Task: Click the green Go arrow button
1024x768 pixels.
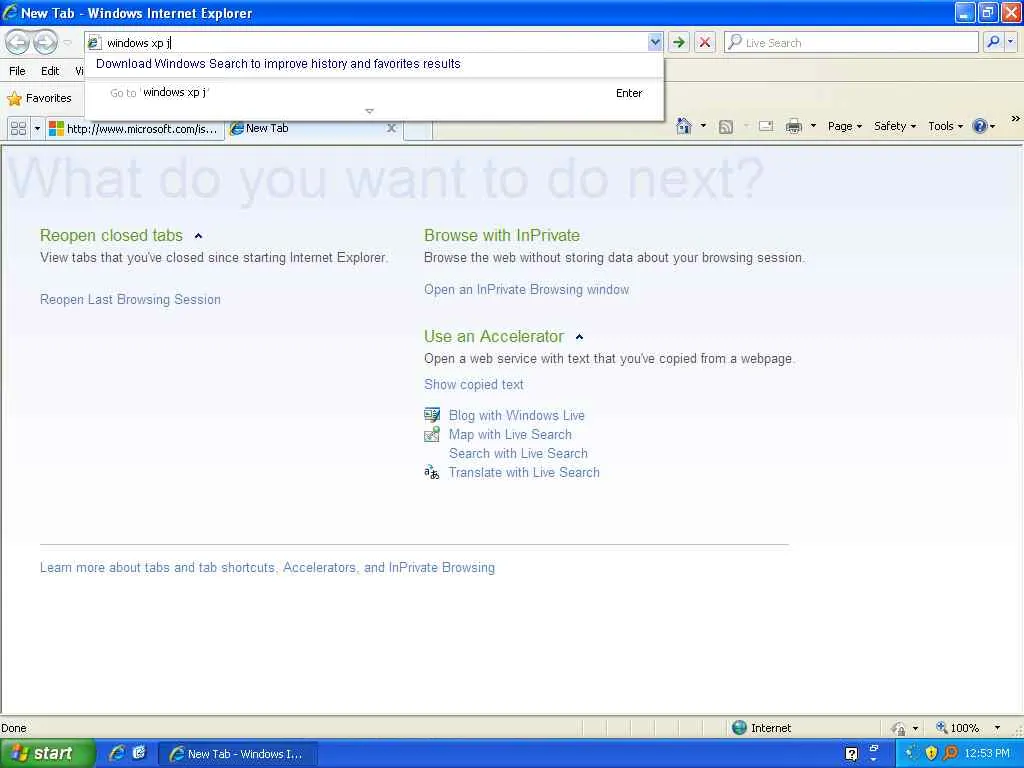Action: 679,42
